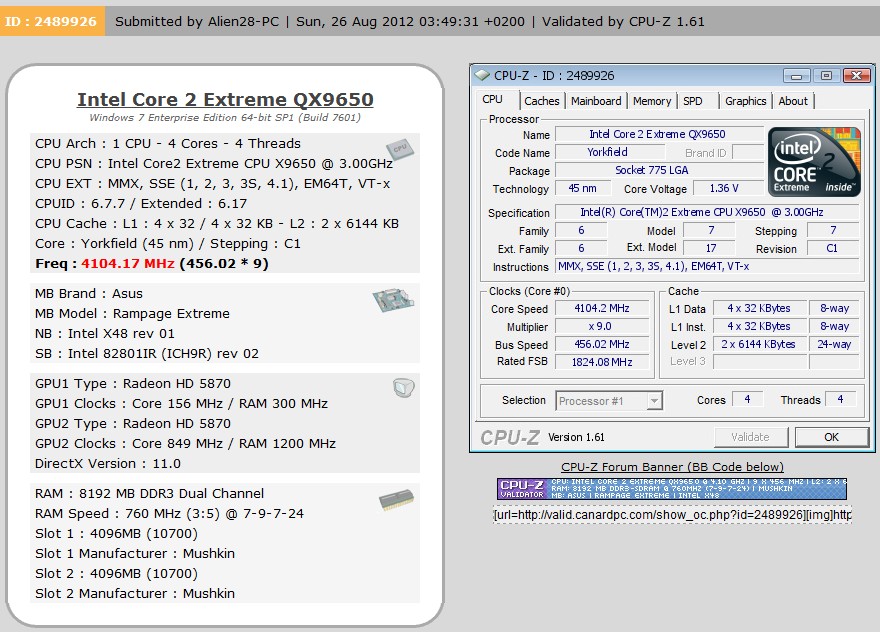Screen dimensions: 880x632
Task: Switch to the Mainboard tab
Action: click(x=596, y=100)
